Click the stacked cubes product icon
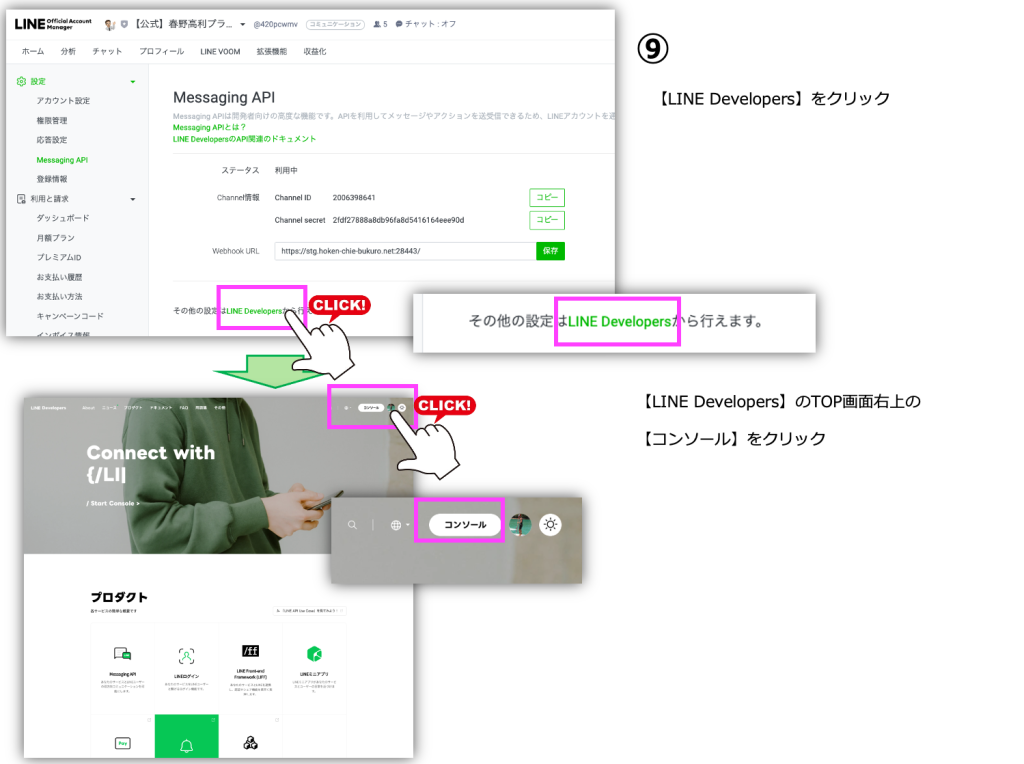Viewport: 1024px width, 764px height. pyautogui.click(x=250, y=742)
